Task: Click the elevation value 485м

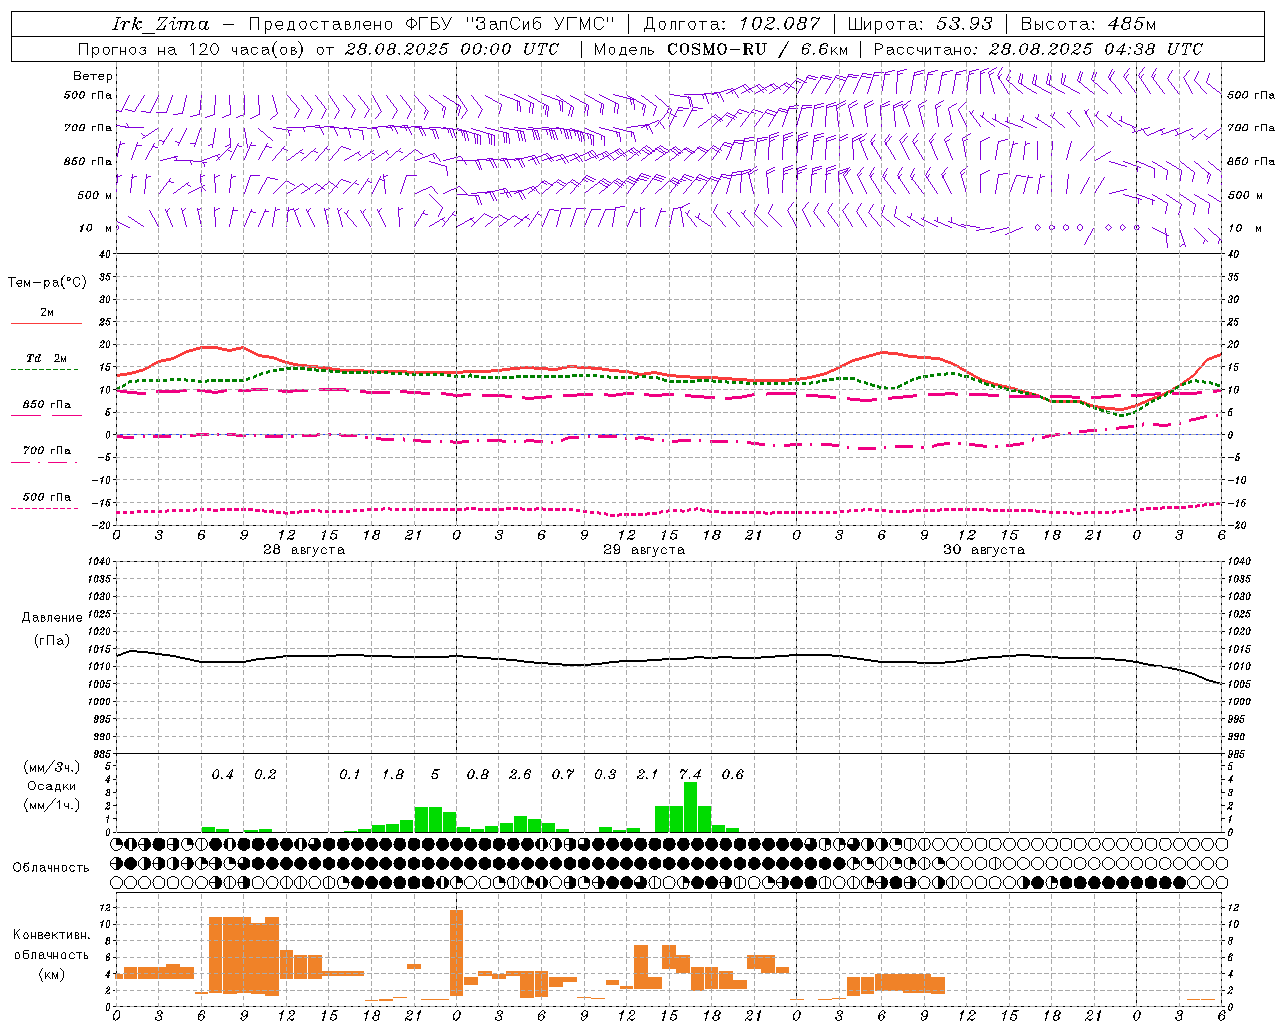Action: (1131, 24)
